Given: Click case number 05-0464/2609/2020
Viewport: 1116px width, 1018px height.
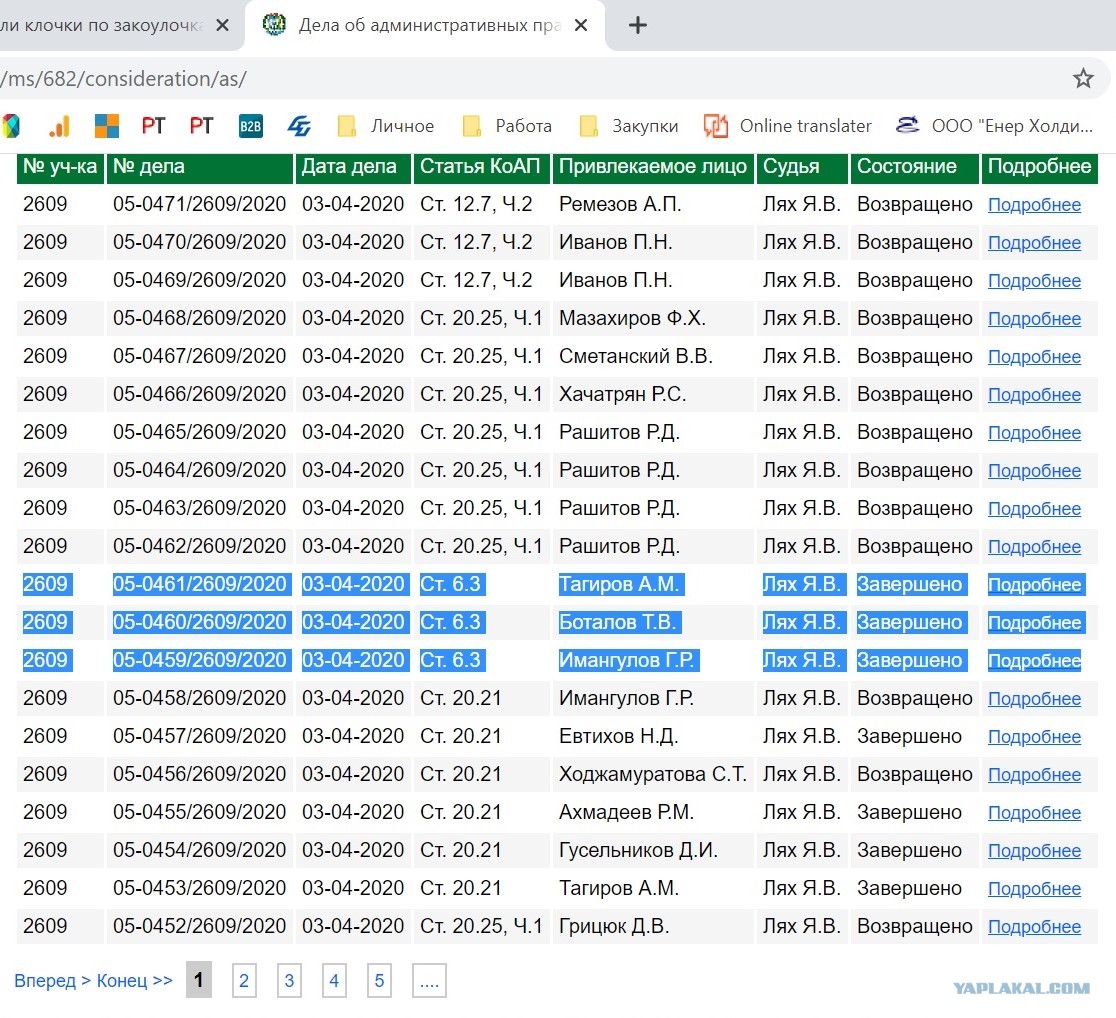Looking at the screenshot, I should pyautogui.click(x=199, y=470).
